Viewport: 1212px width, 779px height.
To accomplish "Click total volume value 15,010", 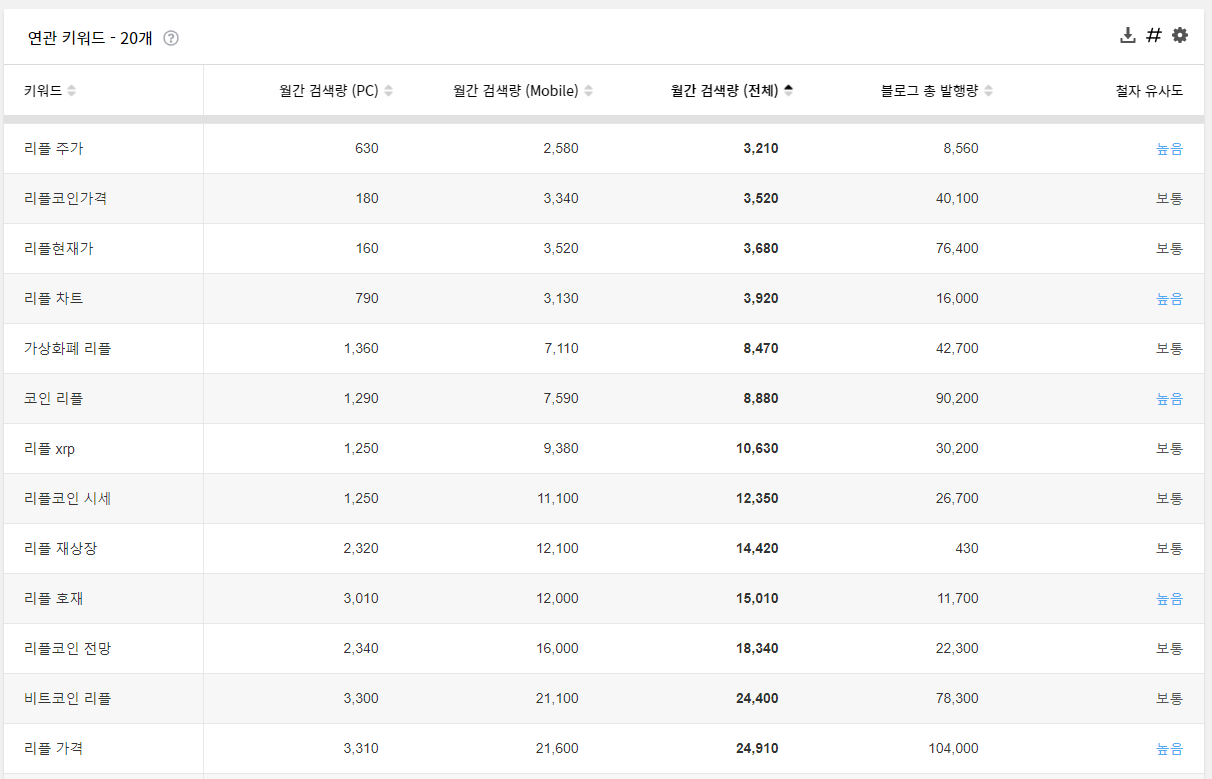I will pyautogui.click(x=757, y=599).
